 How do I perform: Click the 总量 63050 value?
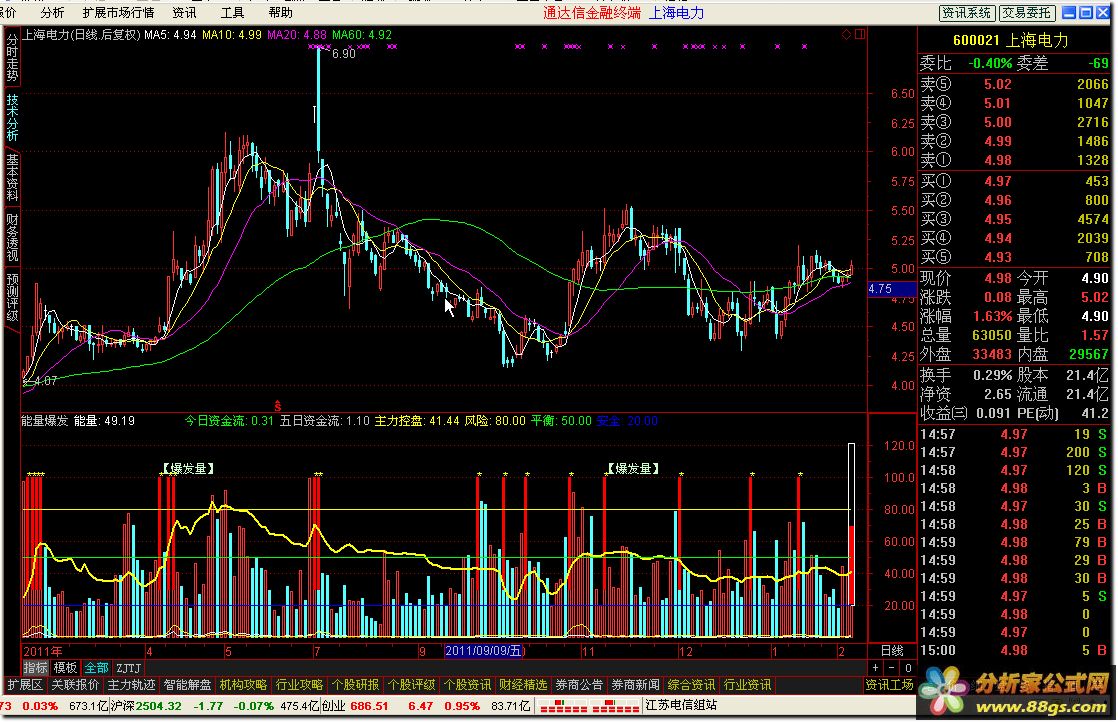click(x=992, y=335)
